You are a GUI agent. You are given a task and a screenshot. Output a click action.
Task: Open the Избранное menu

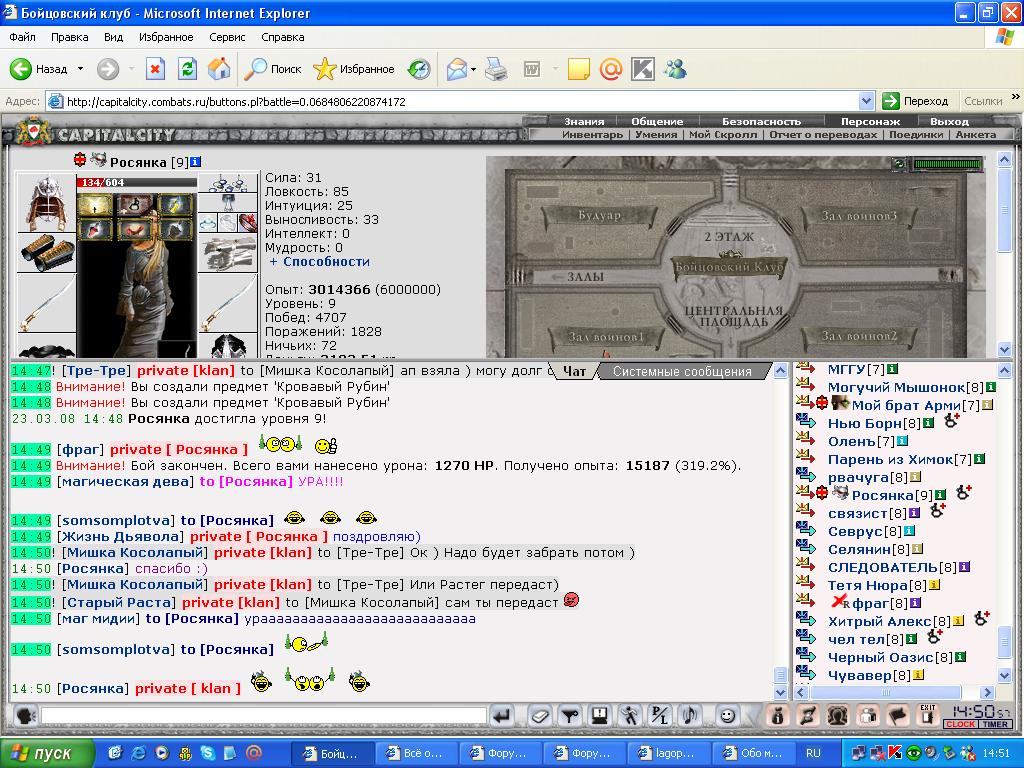pos(166,37)
